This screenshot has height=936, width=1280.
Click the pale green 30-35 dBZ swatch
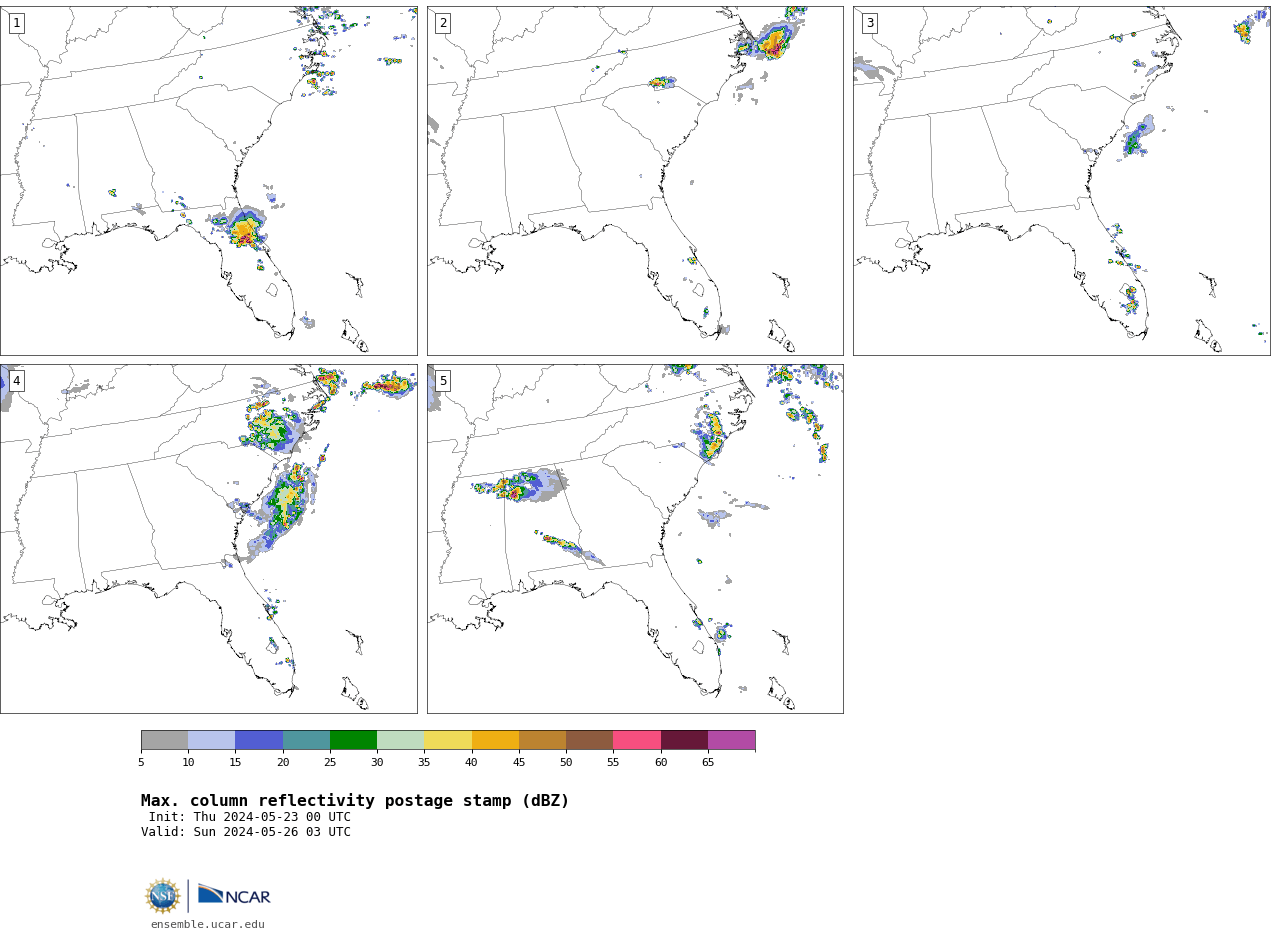401,740
